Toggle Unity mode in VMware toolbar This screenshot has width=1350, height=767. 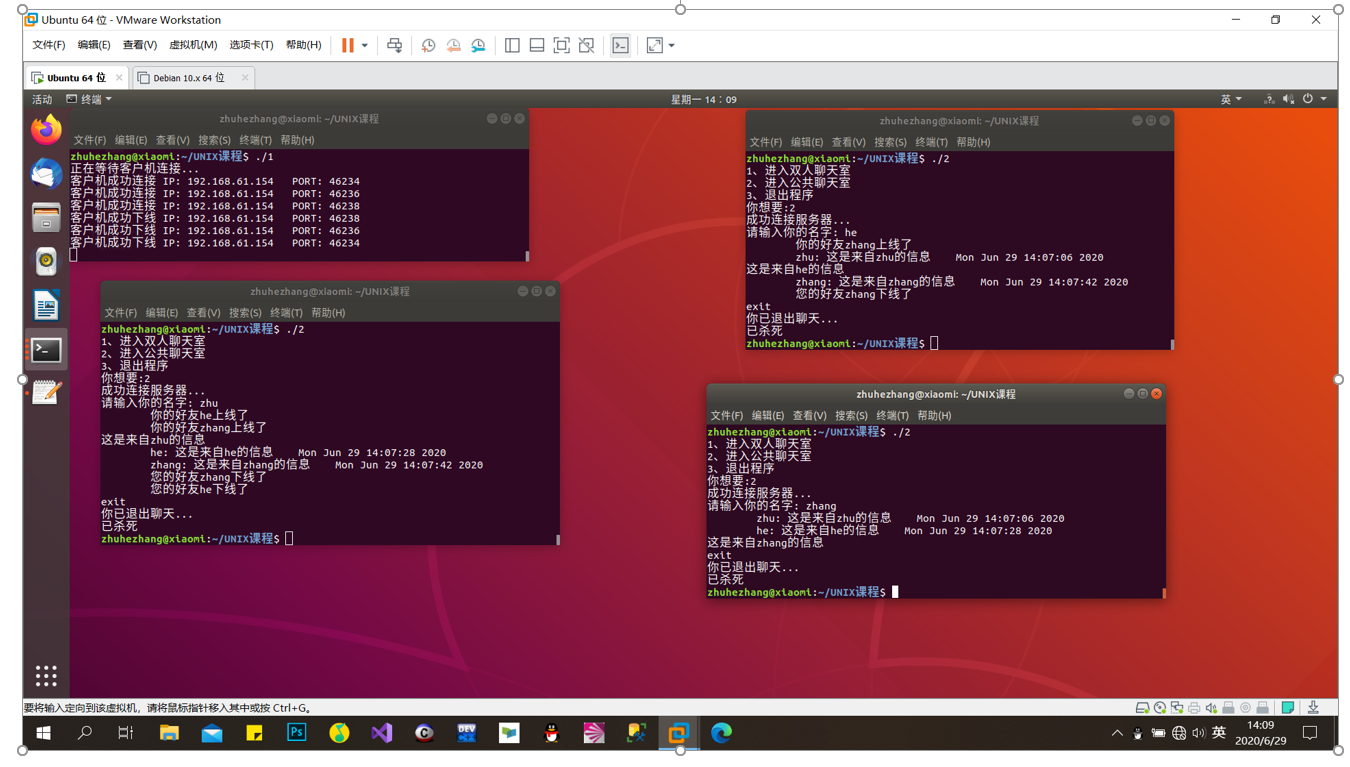(586, 45)
